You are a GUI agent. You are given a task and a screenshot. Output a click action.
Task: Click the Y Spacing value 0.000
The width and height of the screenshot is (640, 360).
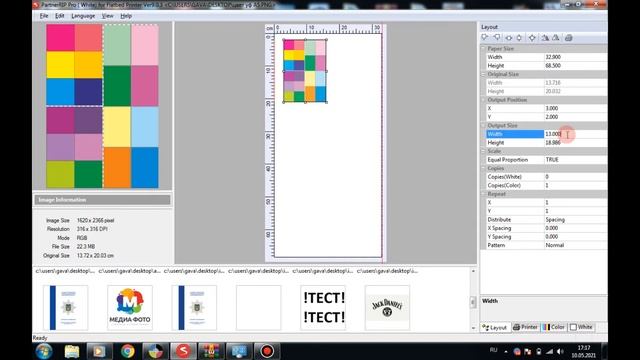pyautogui.click(x=576, y=237)
